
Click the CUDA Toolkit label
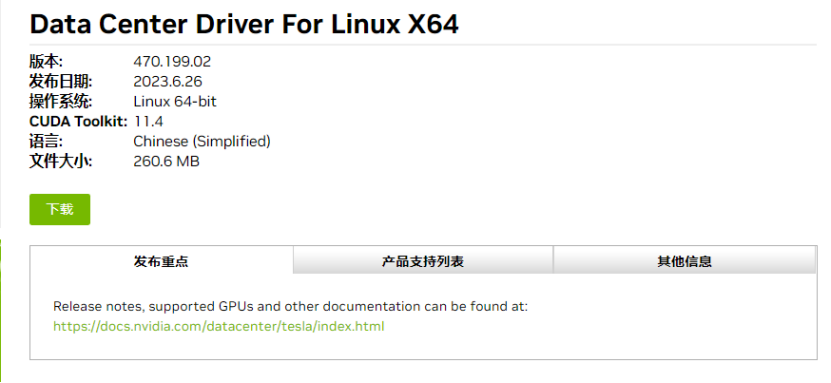pos(78,121)
